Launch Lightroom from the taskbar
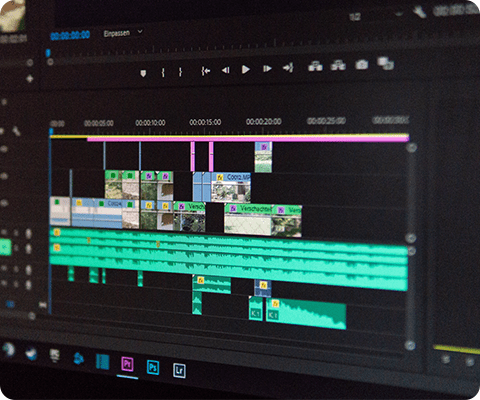 179,370
